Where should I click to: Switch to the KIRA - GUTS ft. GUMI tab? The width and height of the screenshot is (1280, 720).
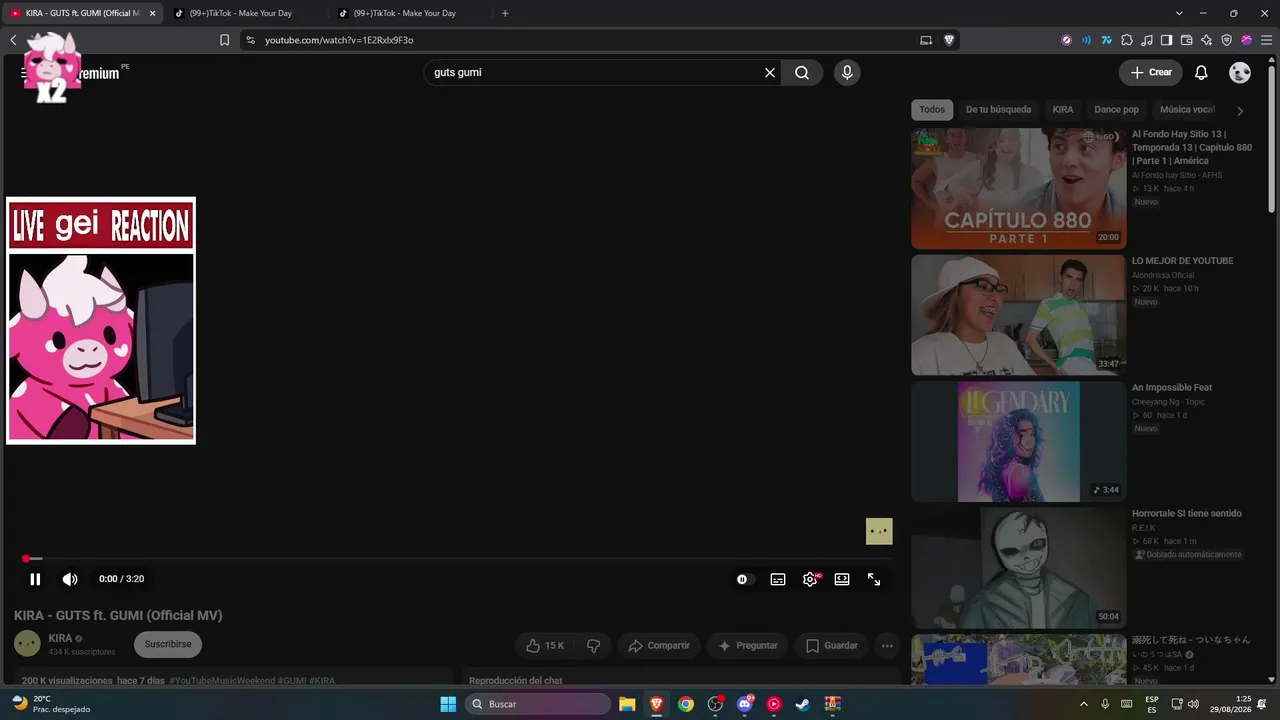82,13
